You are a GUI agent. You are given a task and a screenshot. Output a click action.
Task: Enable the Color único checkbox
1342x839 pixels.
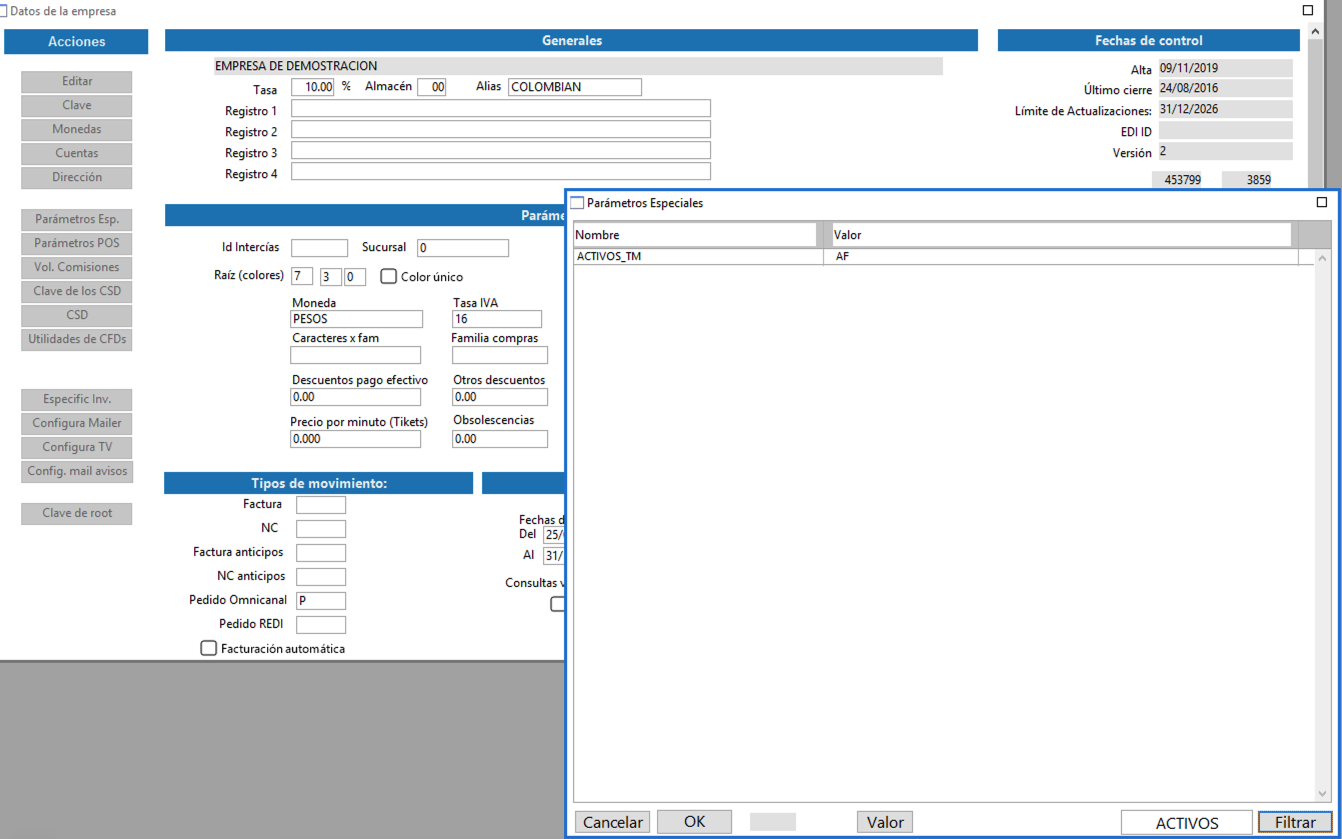pos(389,276)
